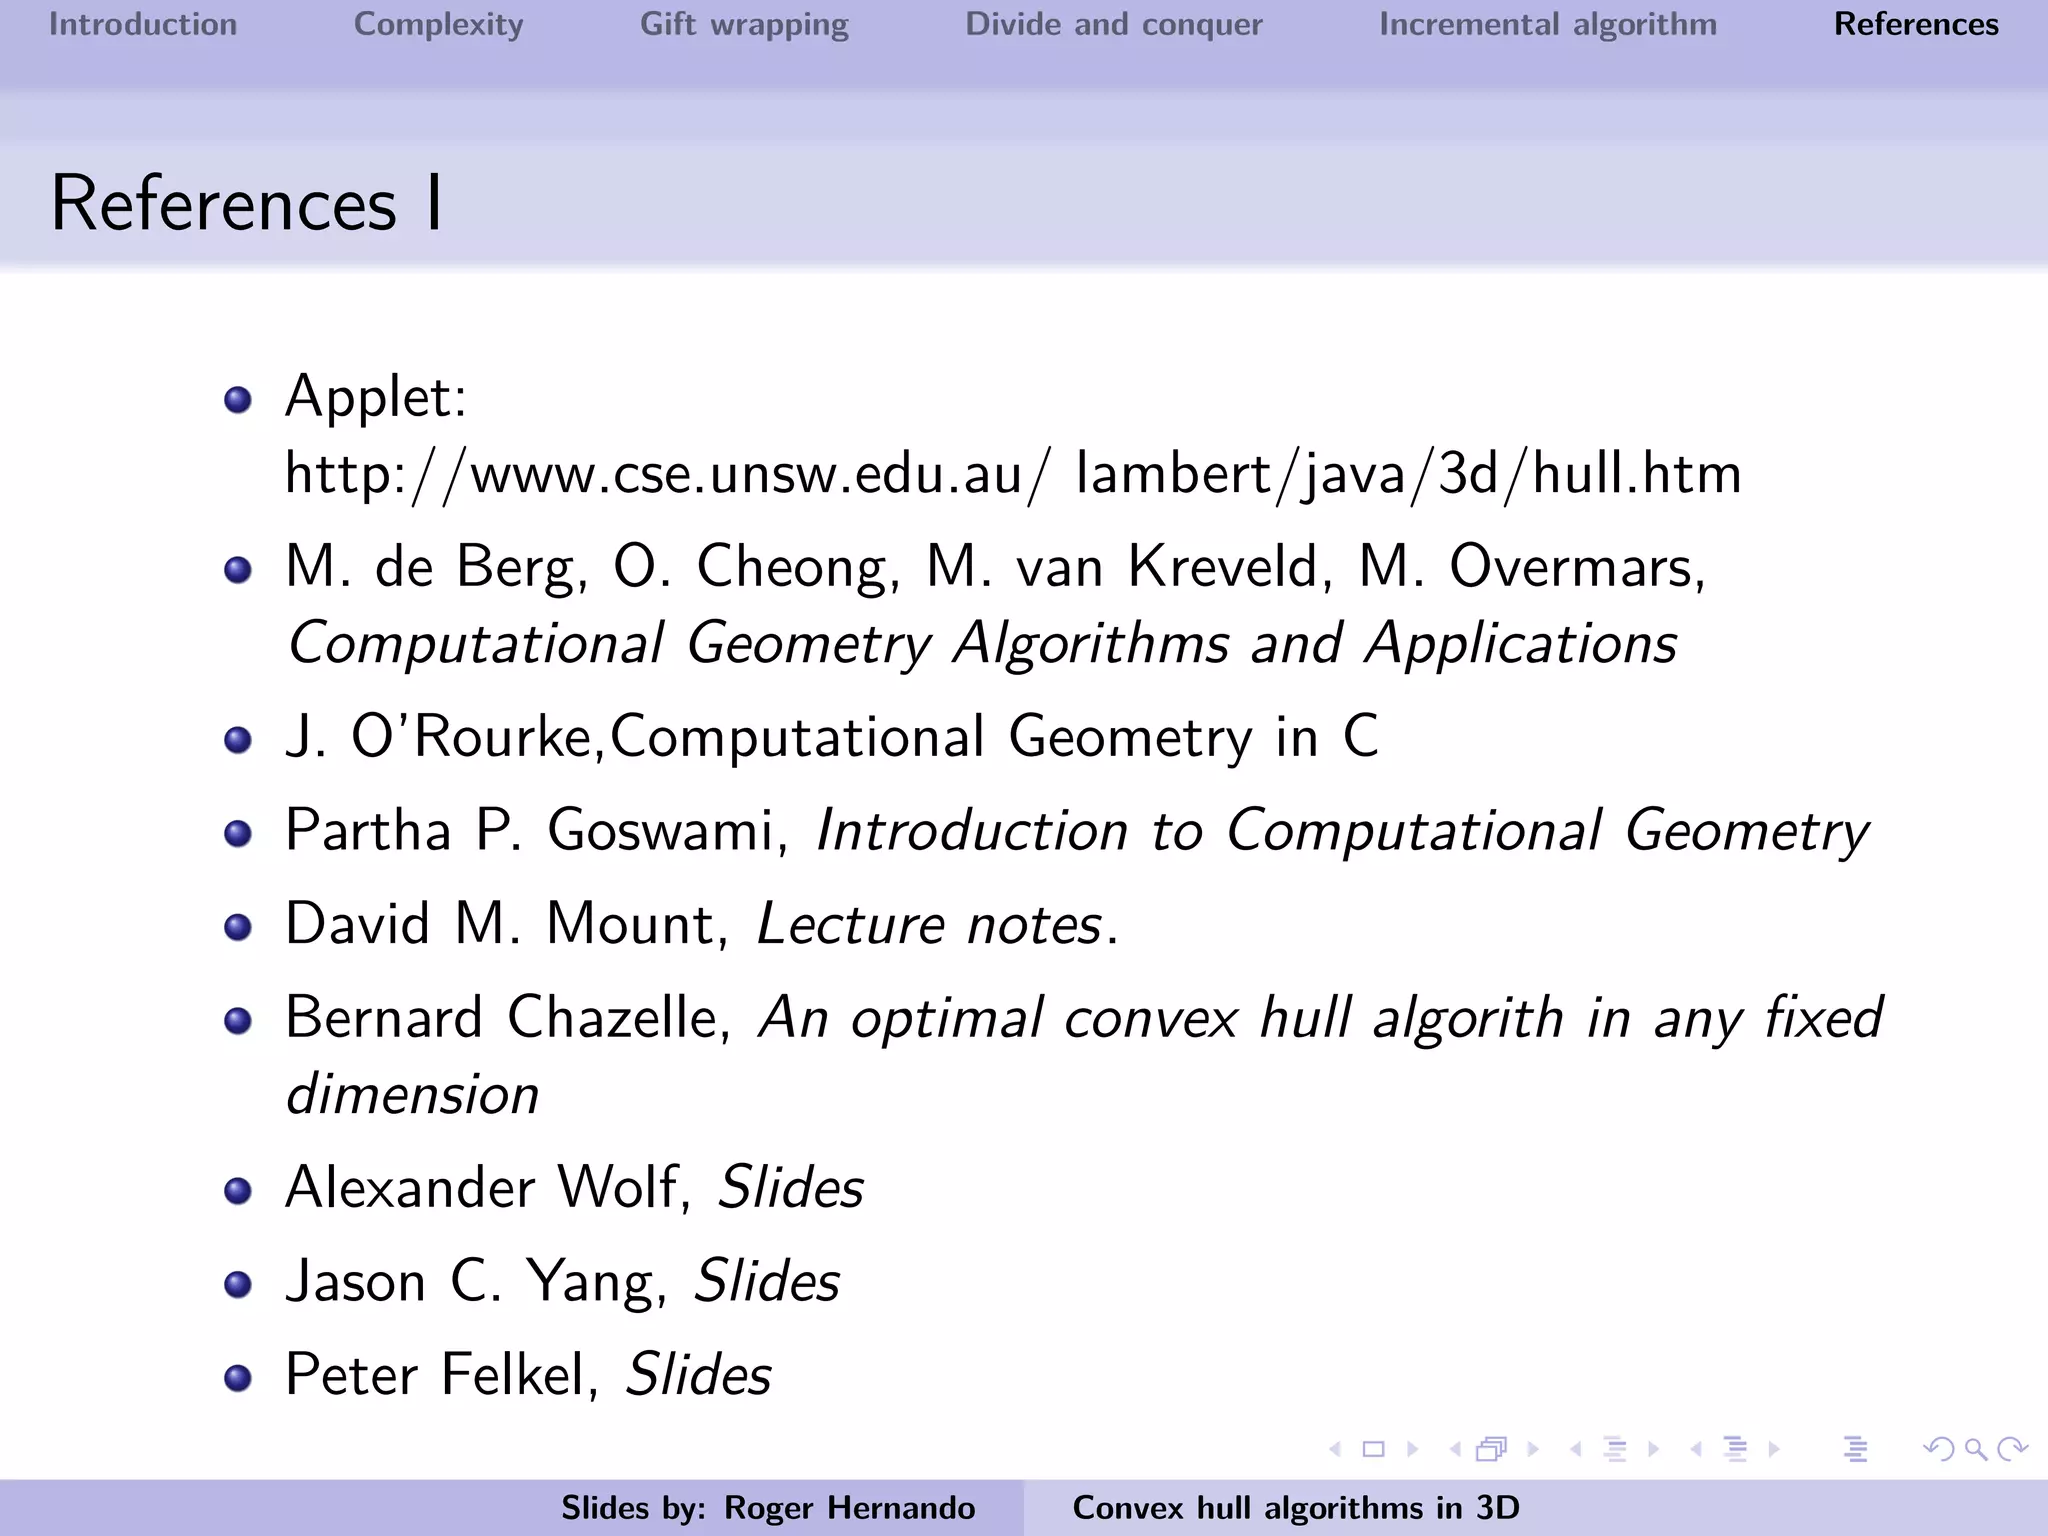Screen dimensions: 2048x1536
Task: Click the stacked frames navigation icon
Action: coord(1491,1449)
